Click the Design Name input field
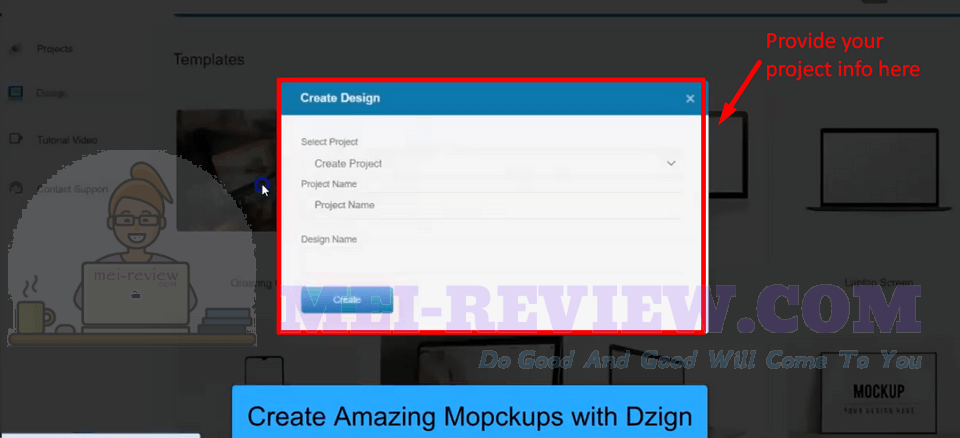This screenshot has width=960, height=438. pos(491,260)
